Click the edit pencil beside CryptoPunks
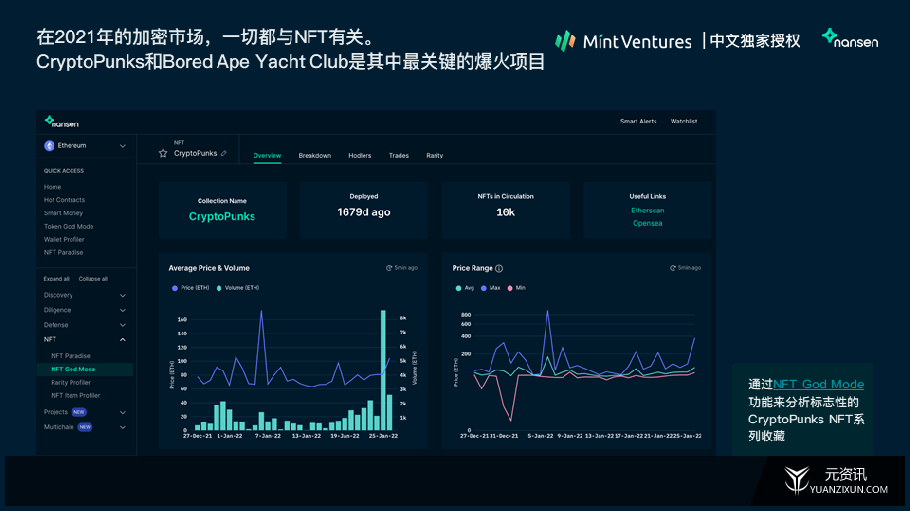This screenshot has width=910, height=511. 224,153
